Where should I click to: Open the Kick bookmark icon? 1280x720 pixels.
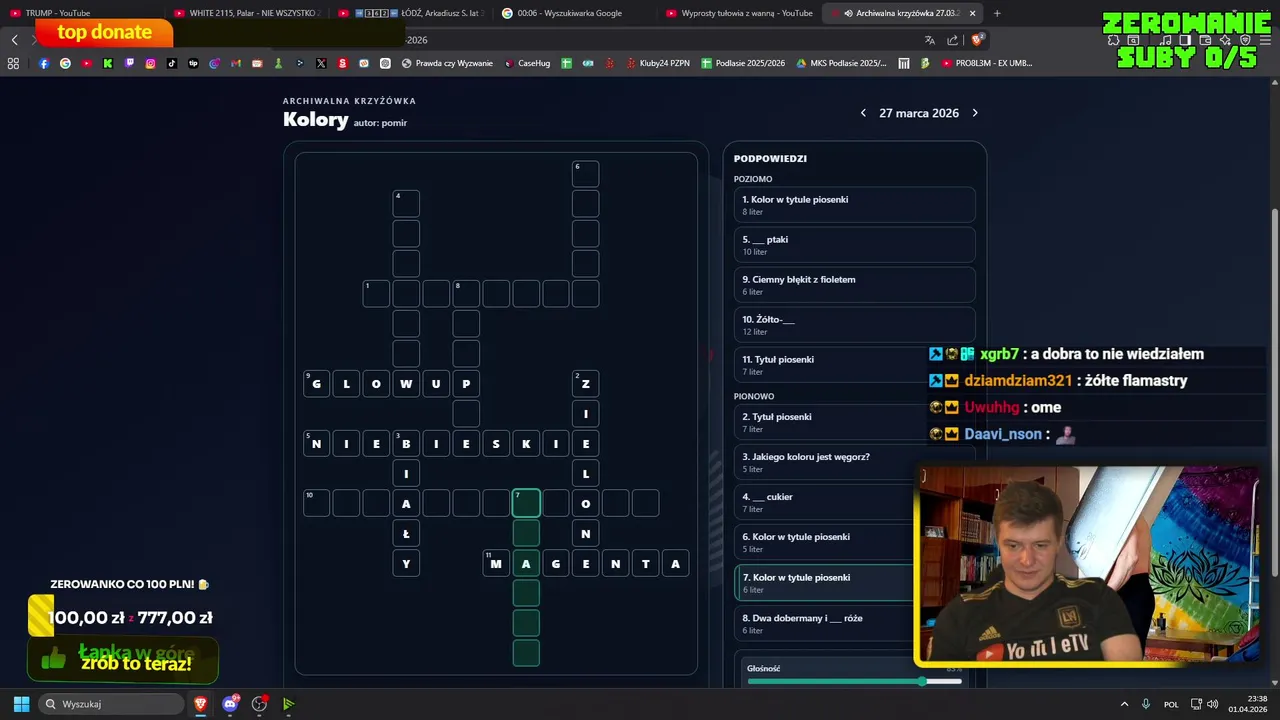tap(108, 63)
